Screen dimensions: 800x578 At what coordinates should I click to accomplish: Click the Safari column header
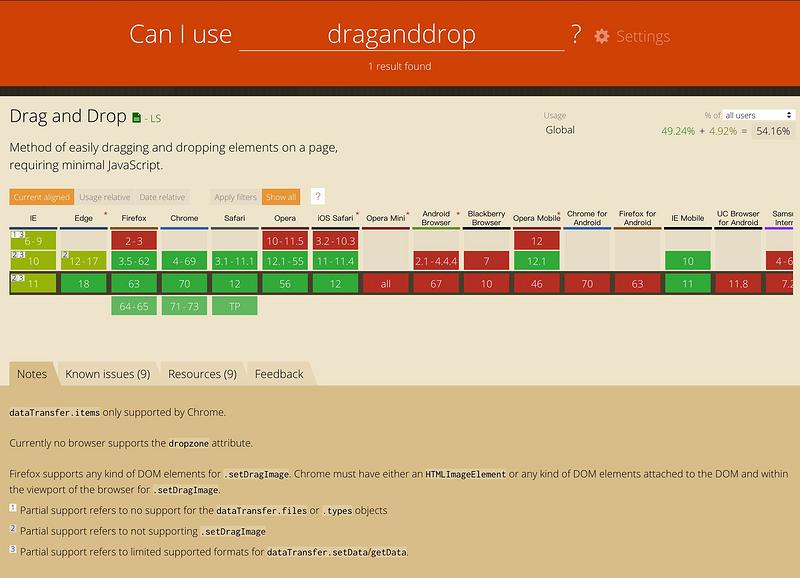point(235,218)
